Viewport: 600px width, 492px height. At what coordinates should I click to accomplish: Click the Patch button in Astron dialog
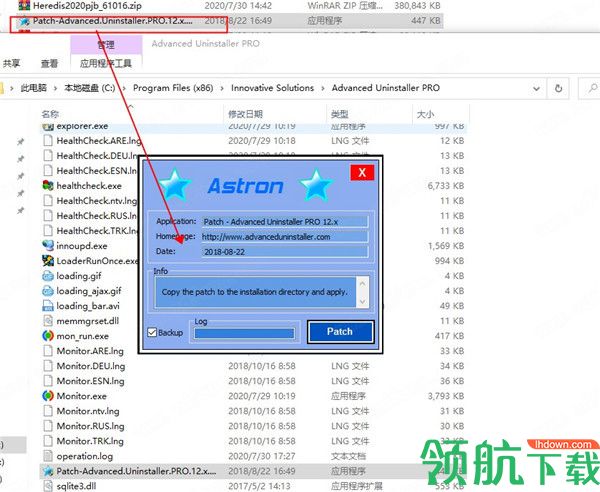click(340, 331)
